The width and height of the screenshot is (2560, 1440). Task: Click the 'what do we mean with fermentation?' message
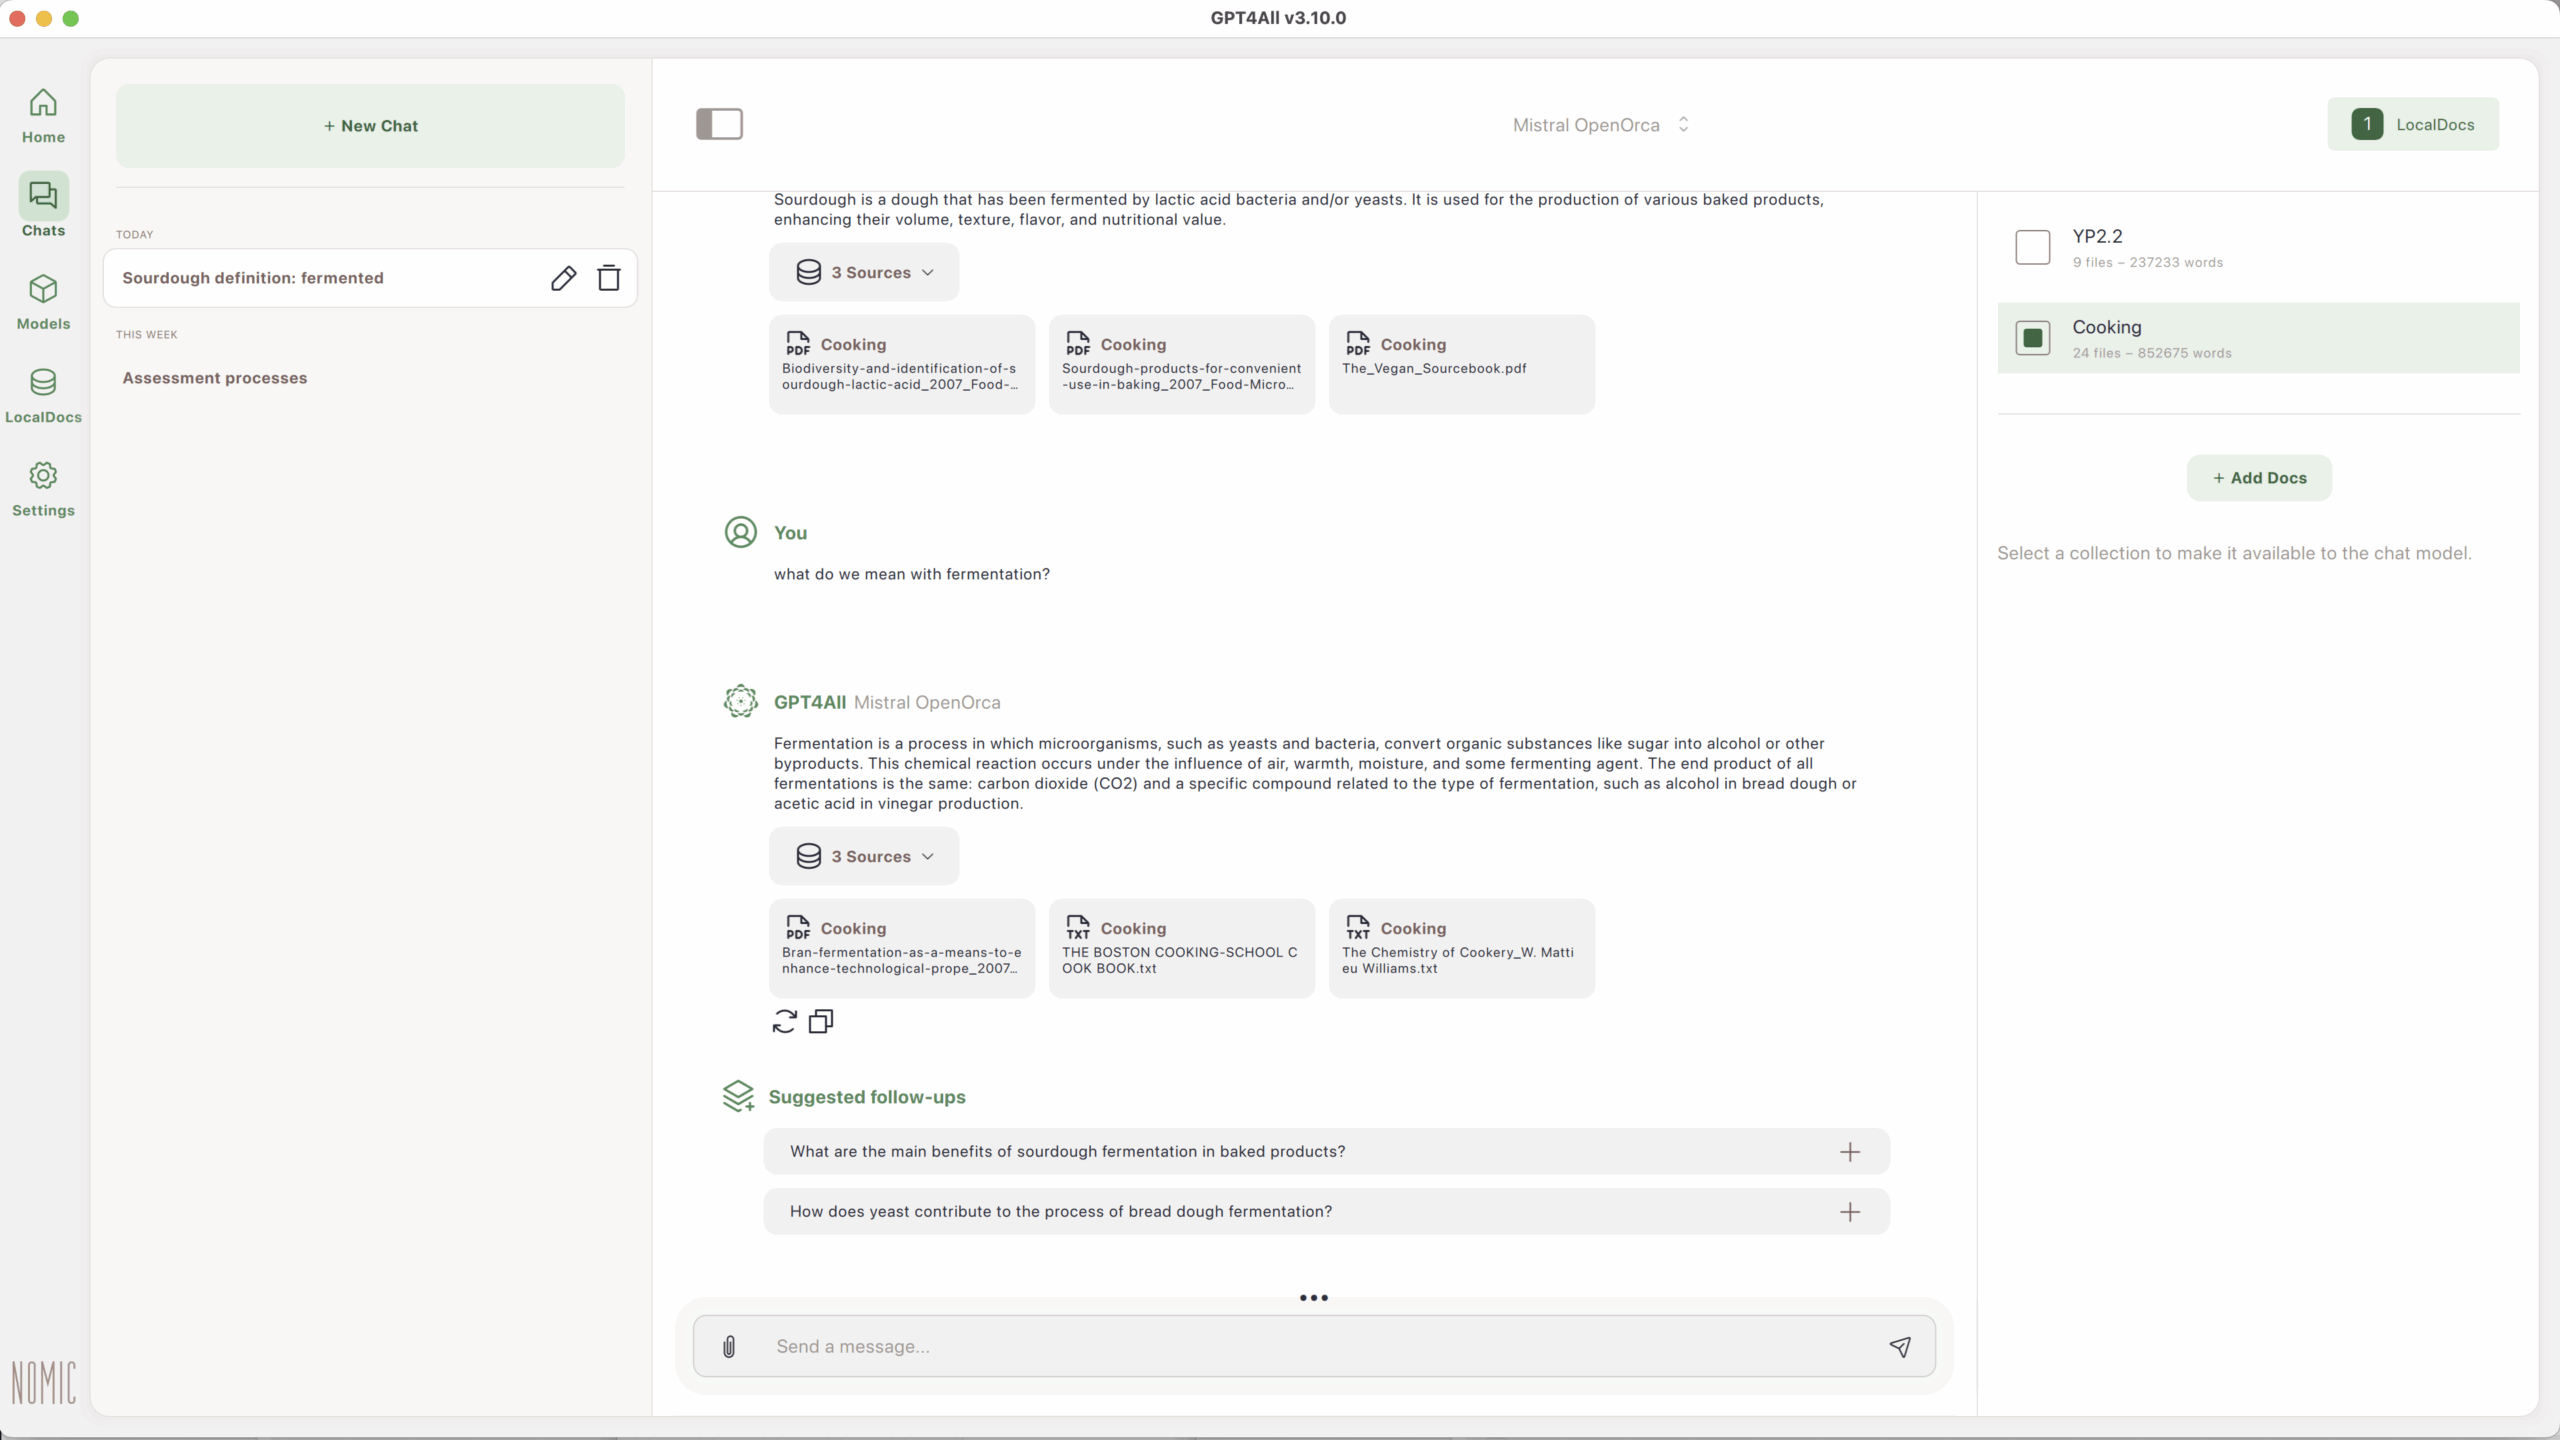[x=911, y=574]
